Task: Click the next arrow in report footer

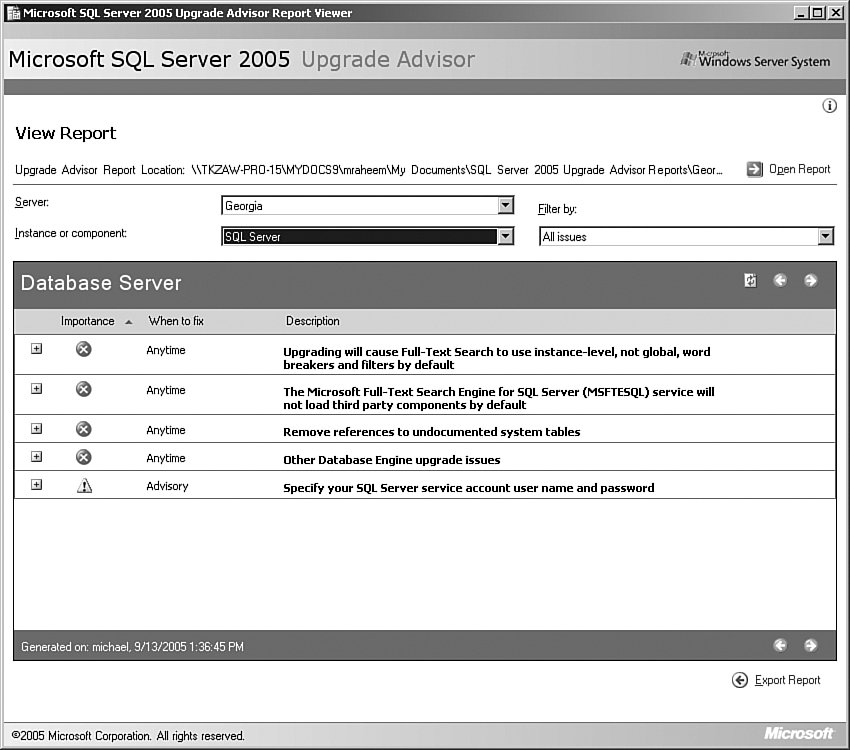Action: coord(810,646)
